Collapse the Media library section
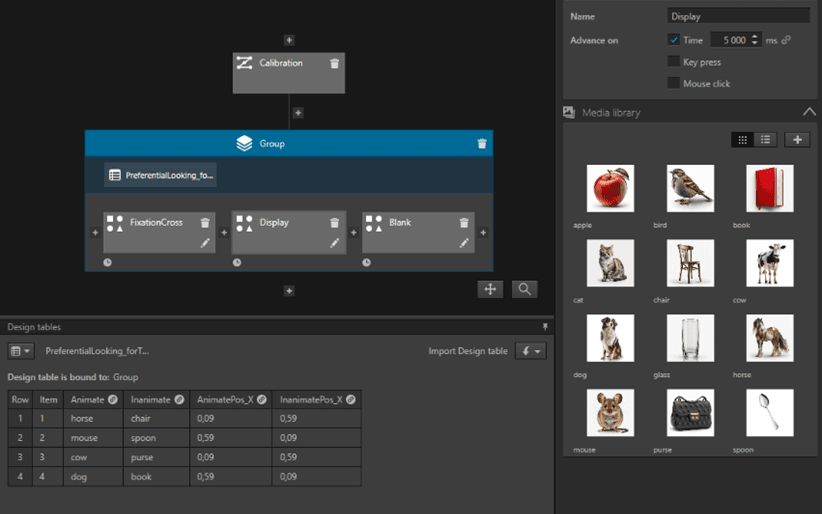This screenshot has width=822, height=514. pyautogui.click(x=809, y=112)
